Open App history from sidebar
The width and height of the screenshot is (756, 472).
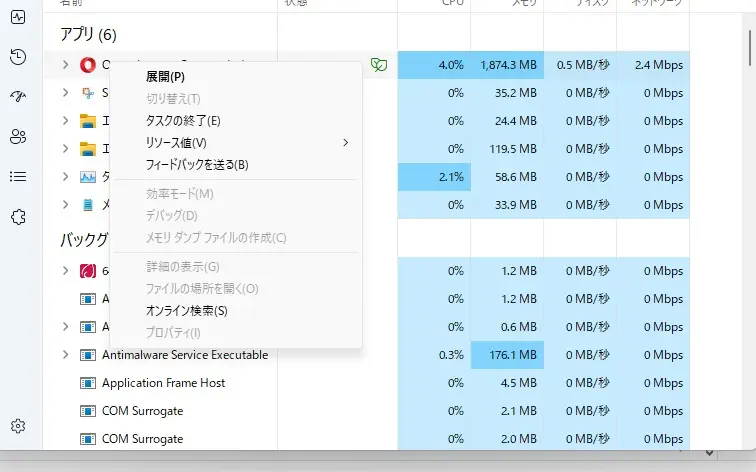click(x=17, y=57)
